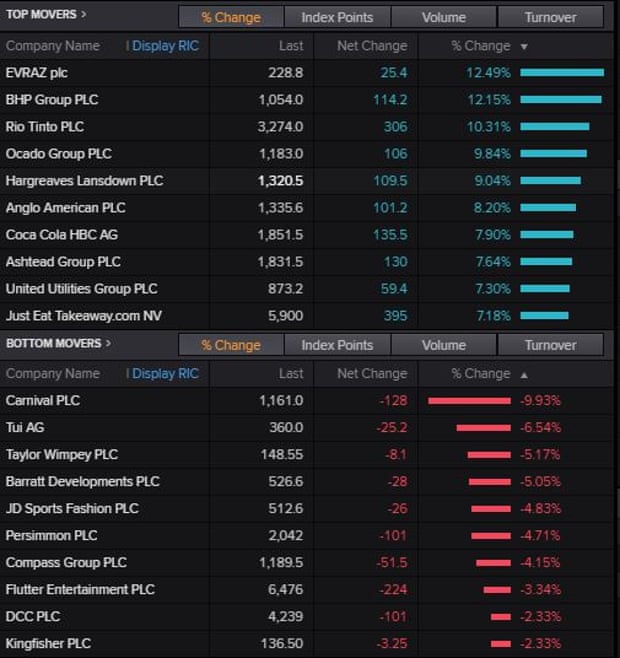Open Rio Tinto PLC company name

45,126
